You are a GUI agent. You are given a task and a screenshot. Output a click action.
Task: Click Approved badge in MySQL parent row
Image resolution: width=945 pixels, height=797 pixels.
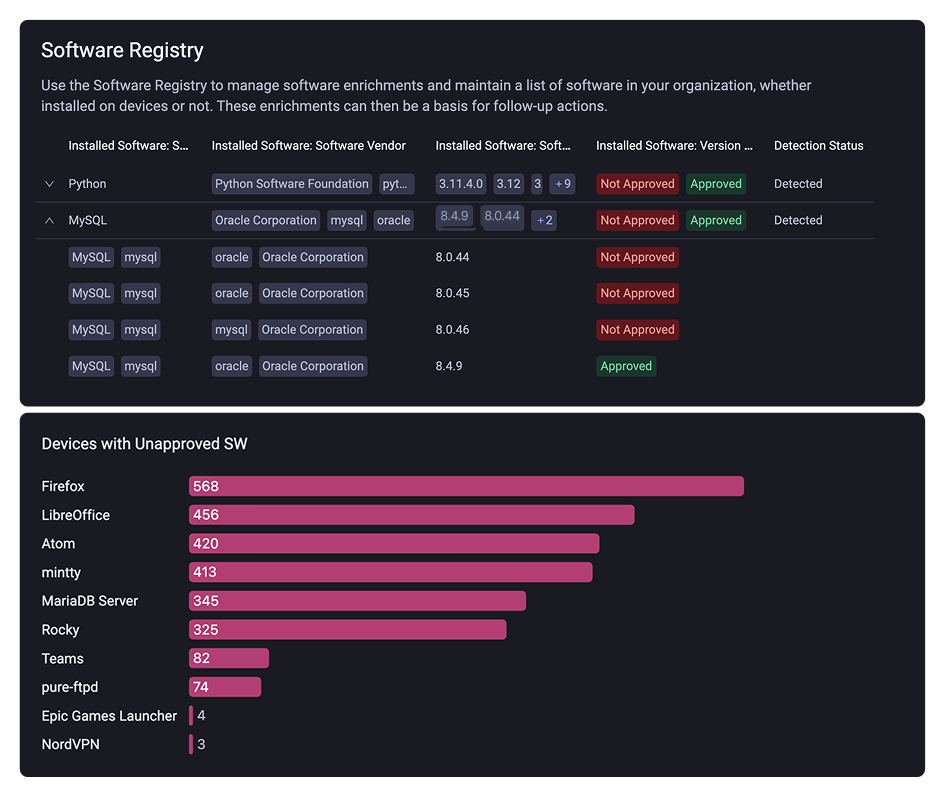[x=716, y=221]
